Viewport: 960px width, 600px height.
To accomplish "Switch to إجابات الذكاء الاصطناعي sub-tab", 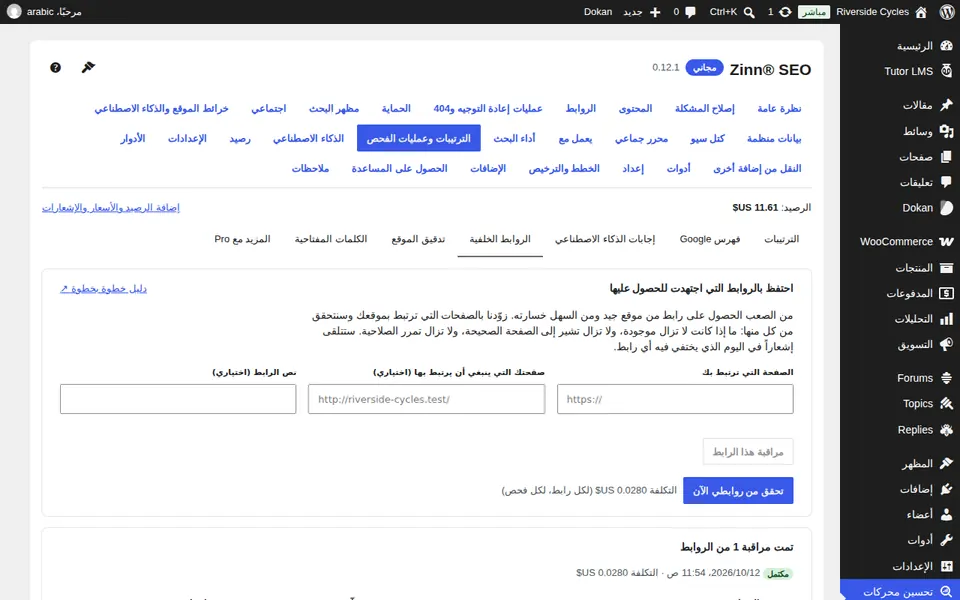I will tap(605, 239).
